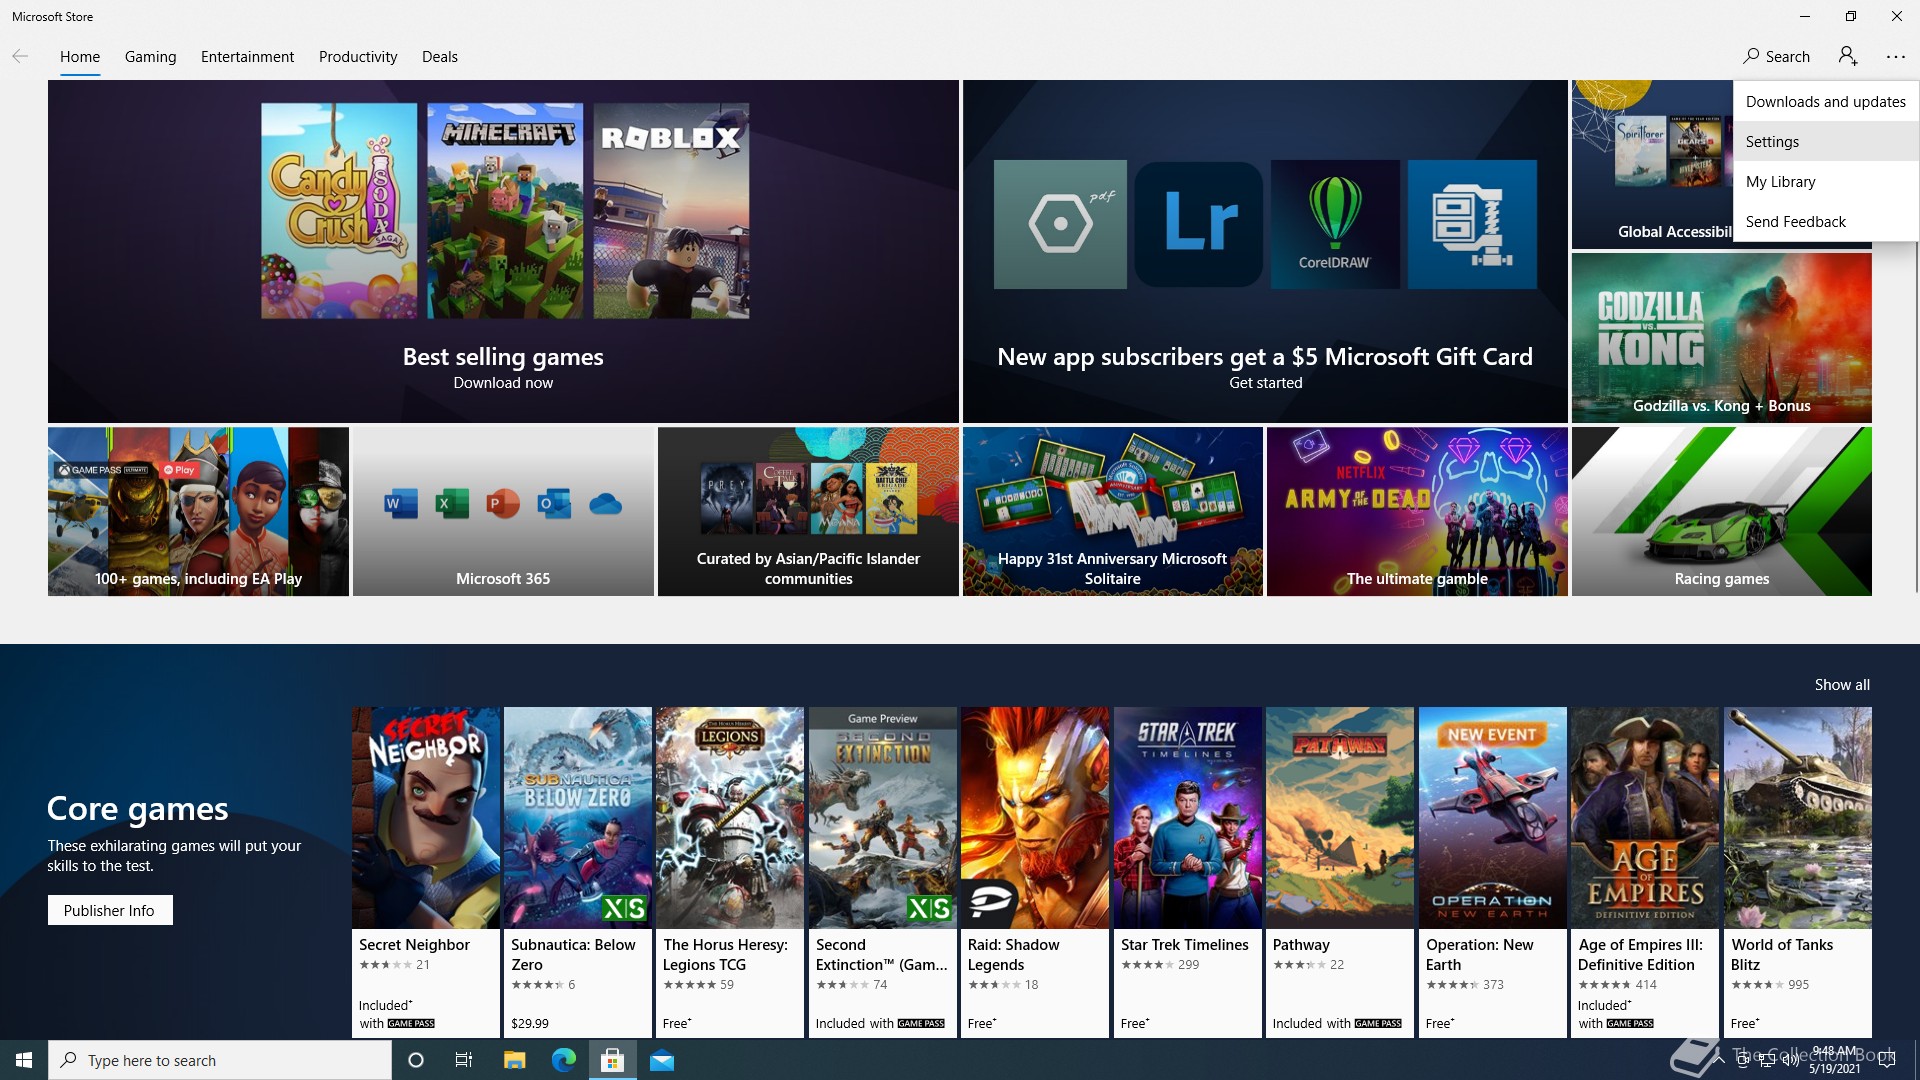The width and height of the screenshot is (1920, 1080).
Task: Open the Racing games tile
Action: click(1721, 511)
